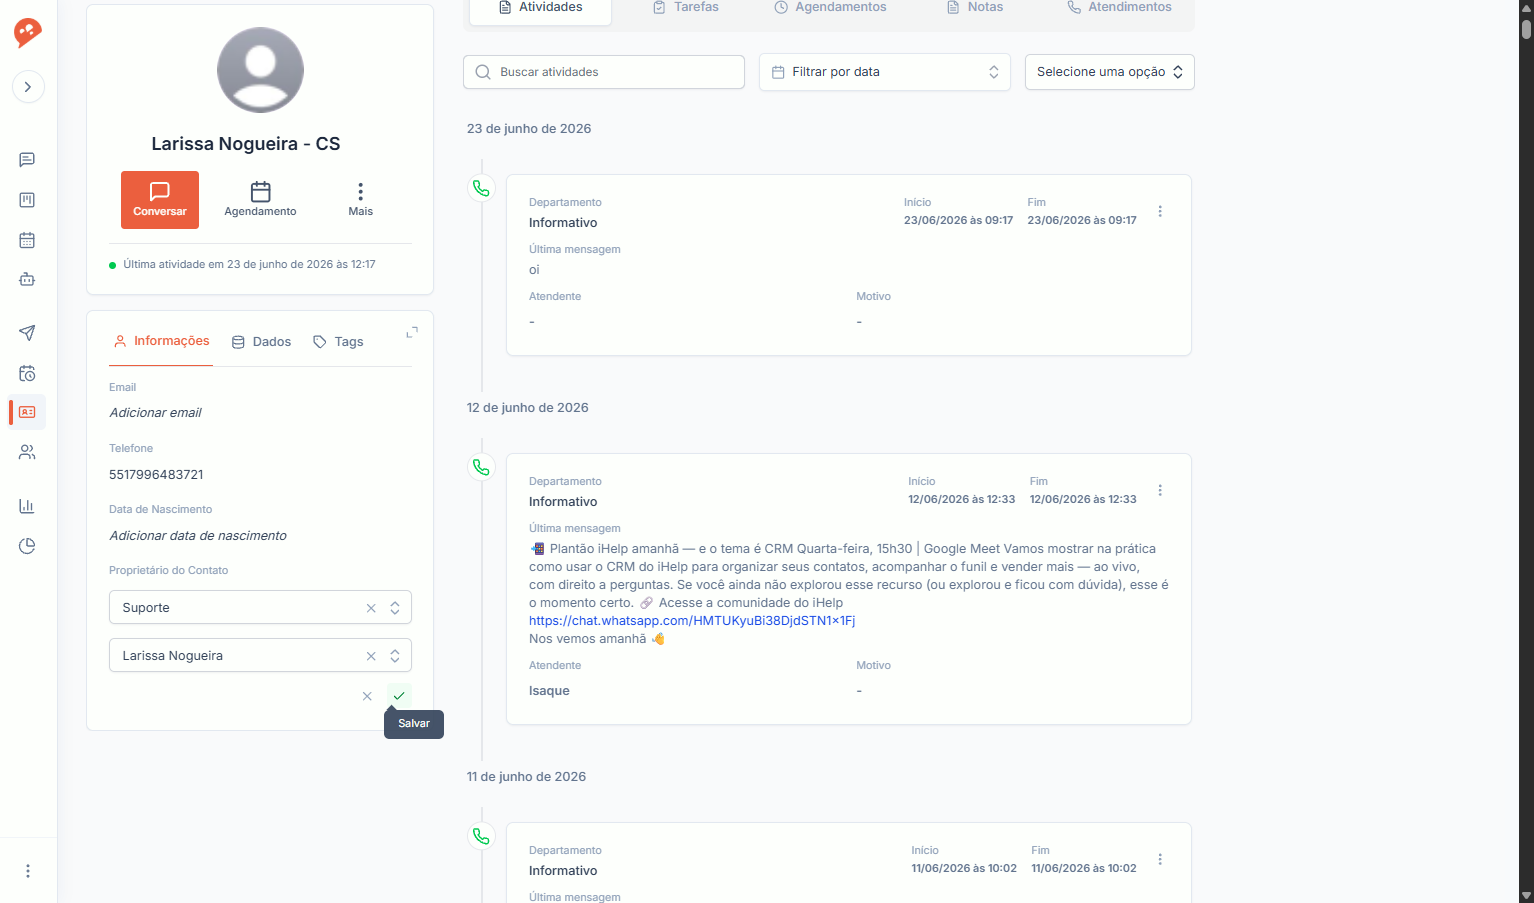1534x903 pixels.
Task: Click the contact avatar picture
Action: point(260,70)
